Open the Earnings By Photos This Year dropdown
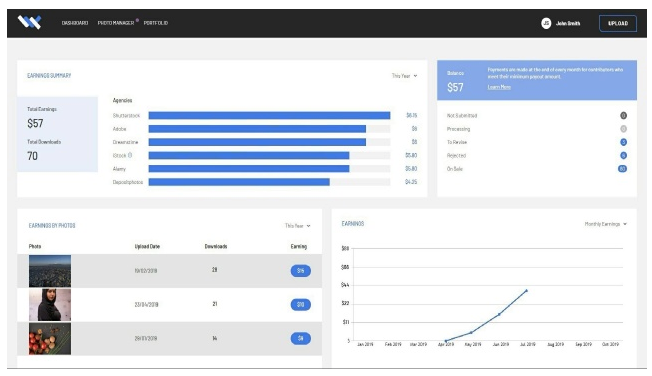 tap(298, 226)
